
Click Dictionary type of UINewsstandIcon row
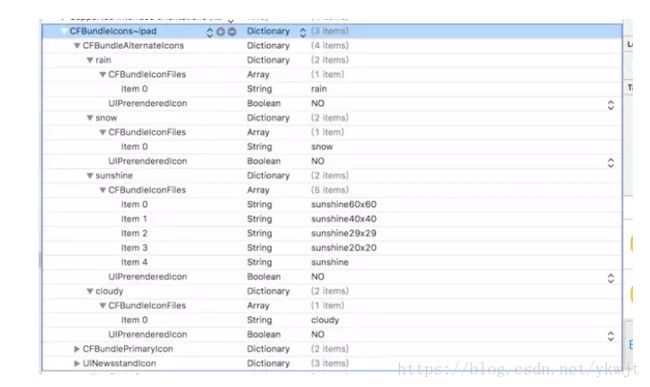coord(268,363)
